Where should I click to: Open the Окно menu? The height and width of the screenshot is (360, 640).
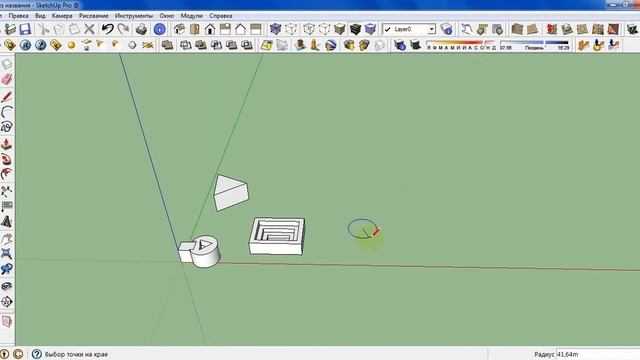point(167,16)
